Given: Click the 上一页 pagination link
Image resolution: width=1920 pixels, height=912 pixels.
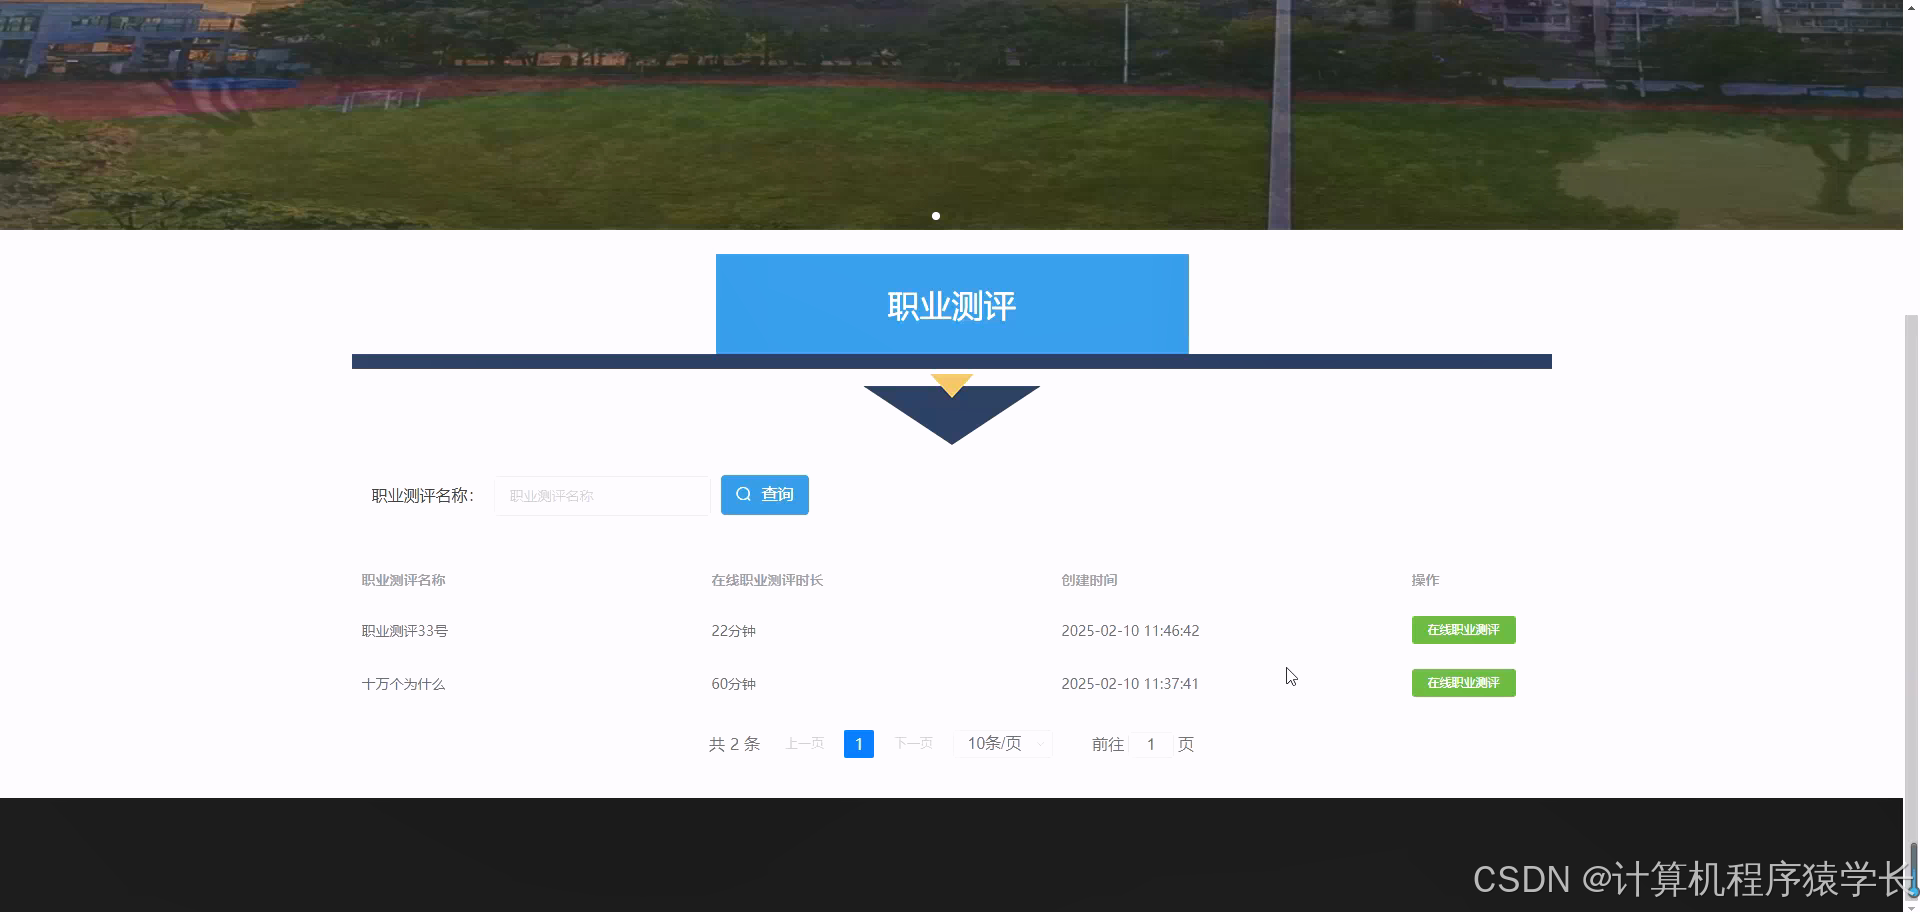Looking at the screenshot, I should pos(803,743).
